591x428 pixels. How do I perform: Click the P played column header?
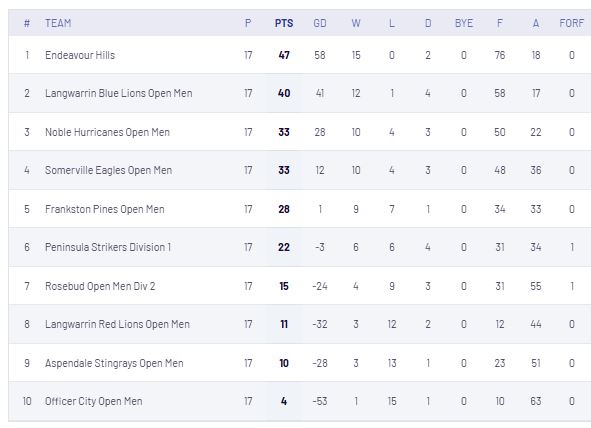point(248,23)
